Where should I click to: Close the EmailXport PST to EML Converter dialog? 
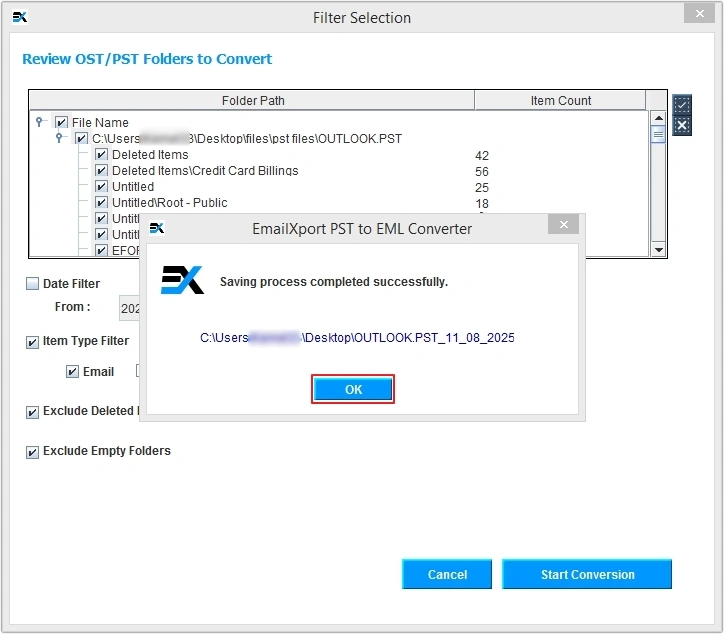[563, 225]
